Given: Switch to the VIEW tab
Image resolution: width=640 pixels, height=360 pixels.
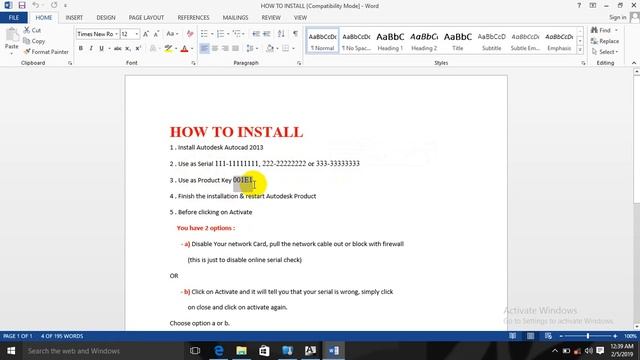Looking at the screenshot, I should 300,18.
